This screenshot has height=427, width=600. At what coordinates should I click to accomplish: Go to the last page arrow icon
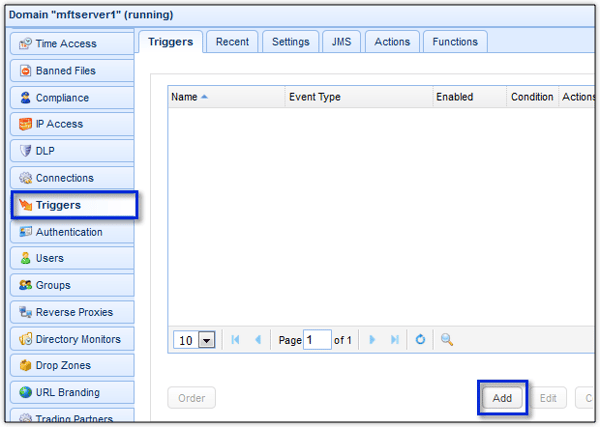pos(395,339)
